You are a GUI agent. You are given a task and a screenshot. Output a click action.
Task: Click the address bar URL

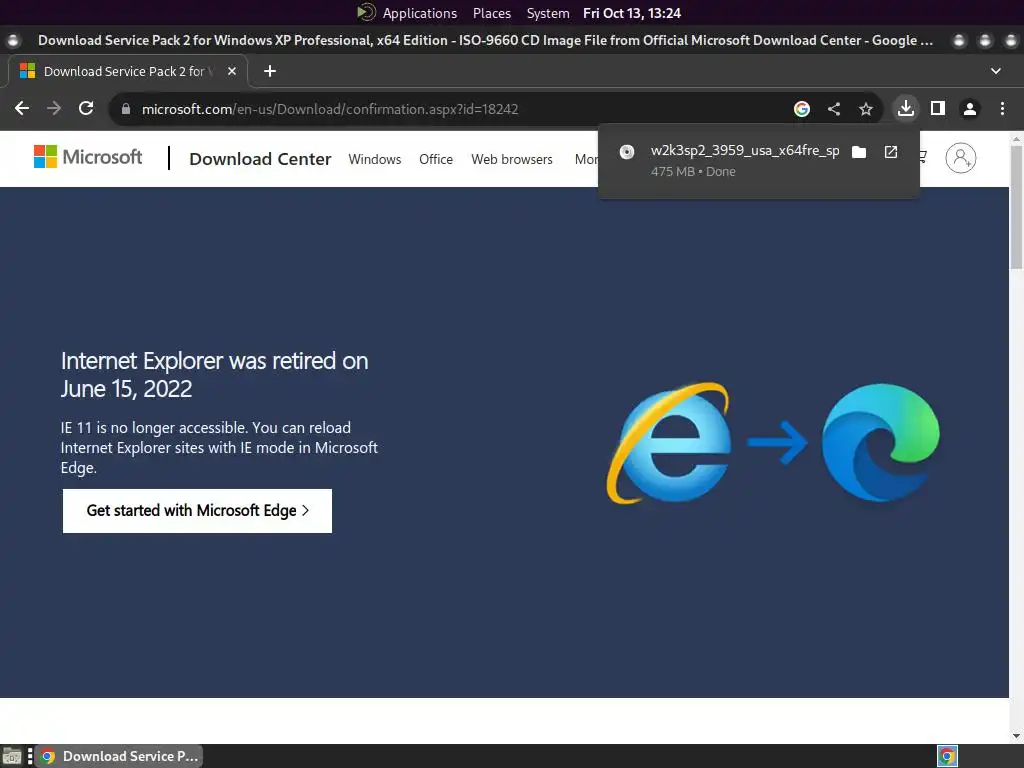[x=330, y=109]
